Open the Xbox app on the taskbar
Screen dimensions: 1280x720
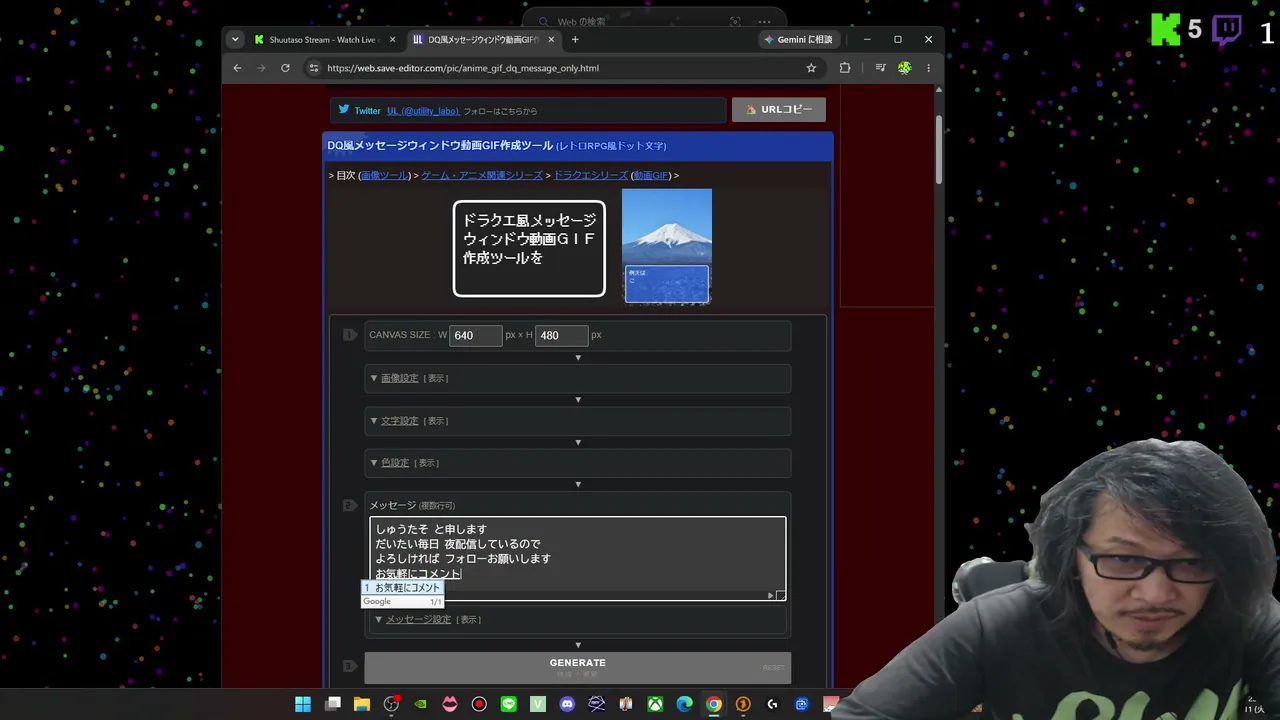click(x=655, y=704)
